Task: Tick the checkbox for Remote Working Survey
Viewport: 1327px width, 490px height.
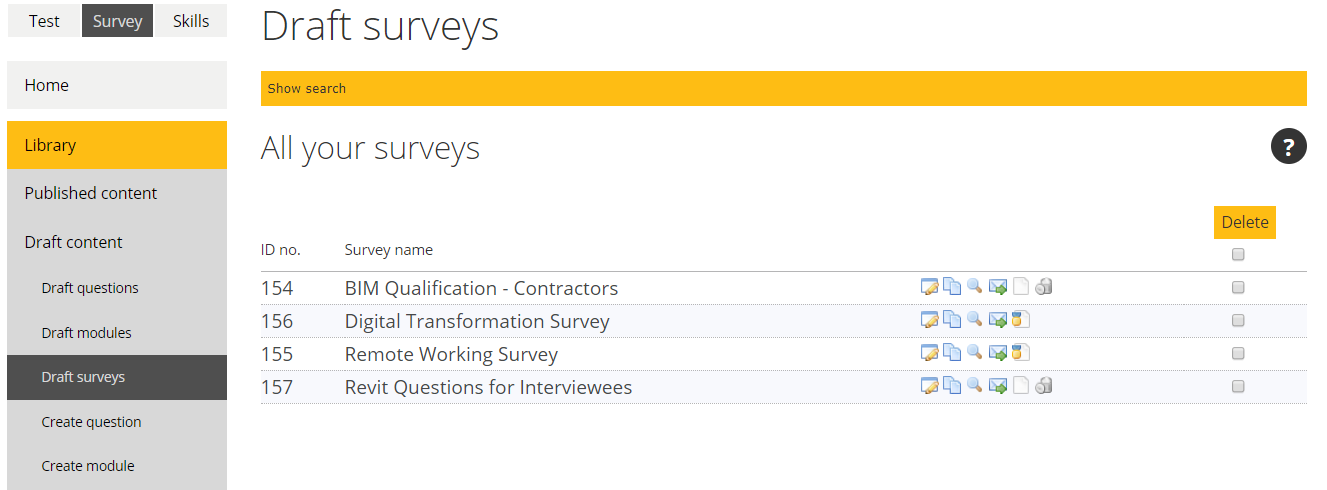Action: [x=1238, y=354]
